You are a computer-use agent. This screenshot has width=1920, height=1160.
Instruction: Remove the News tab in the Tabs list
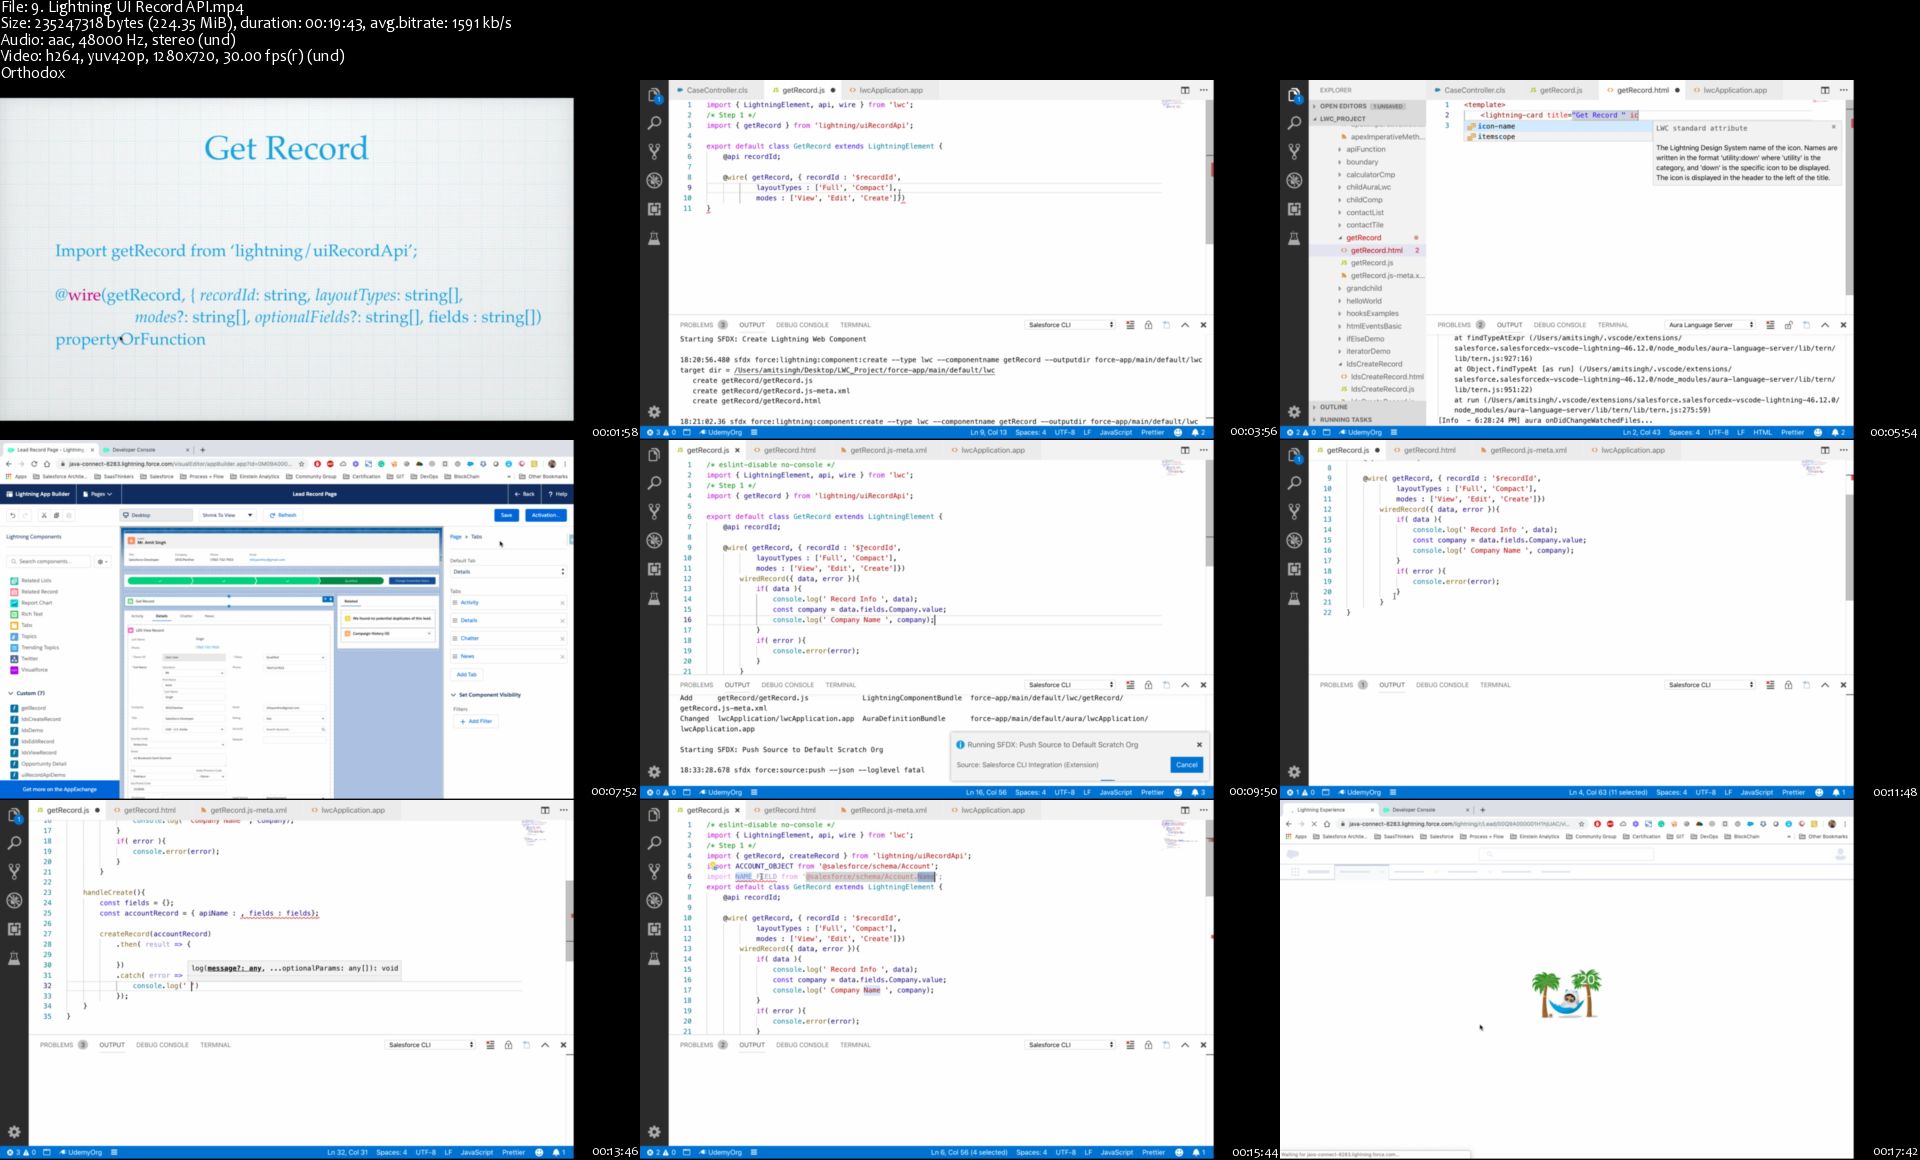click(562, 657)
